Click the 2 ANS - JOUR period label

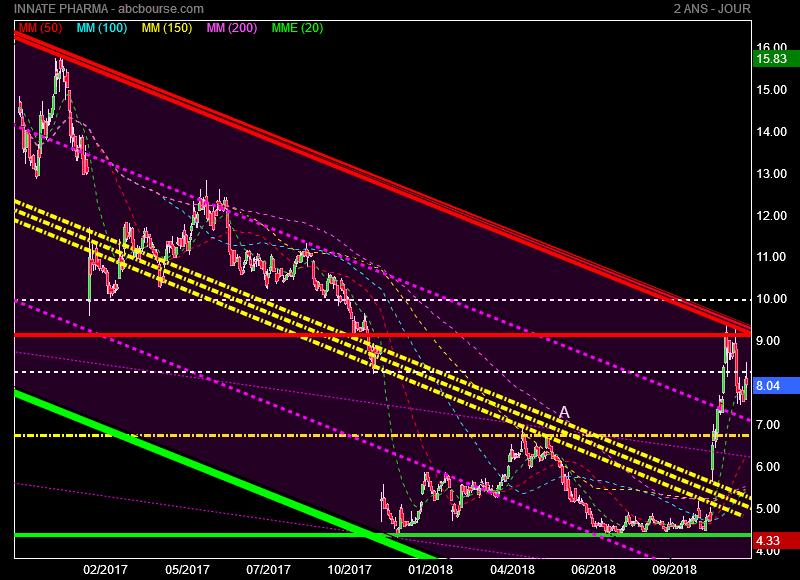(712, 9)
